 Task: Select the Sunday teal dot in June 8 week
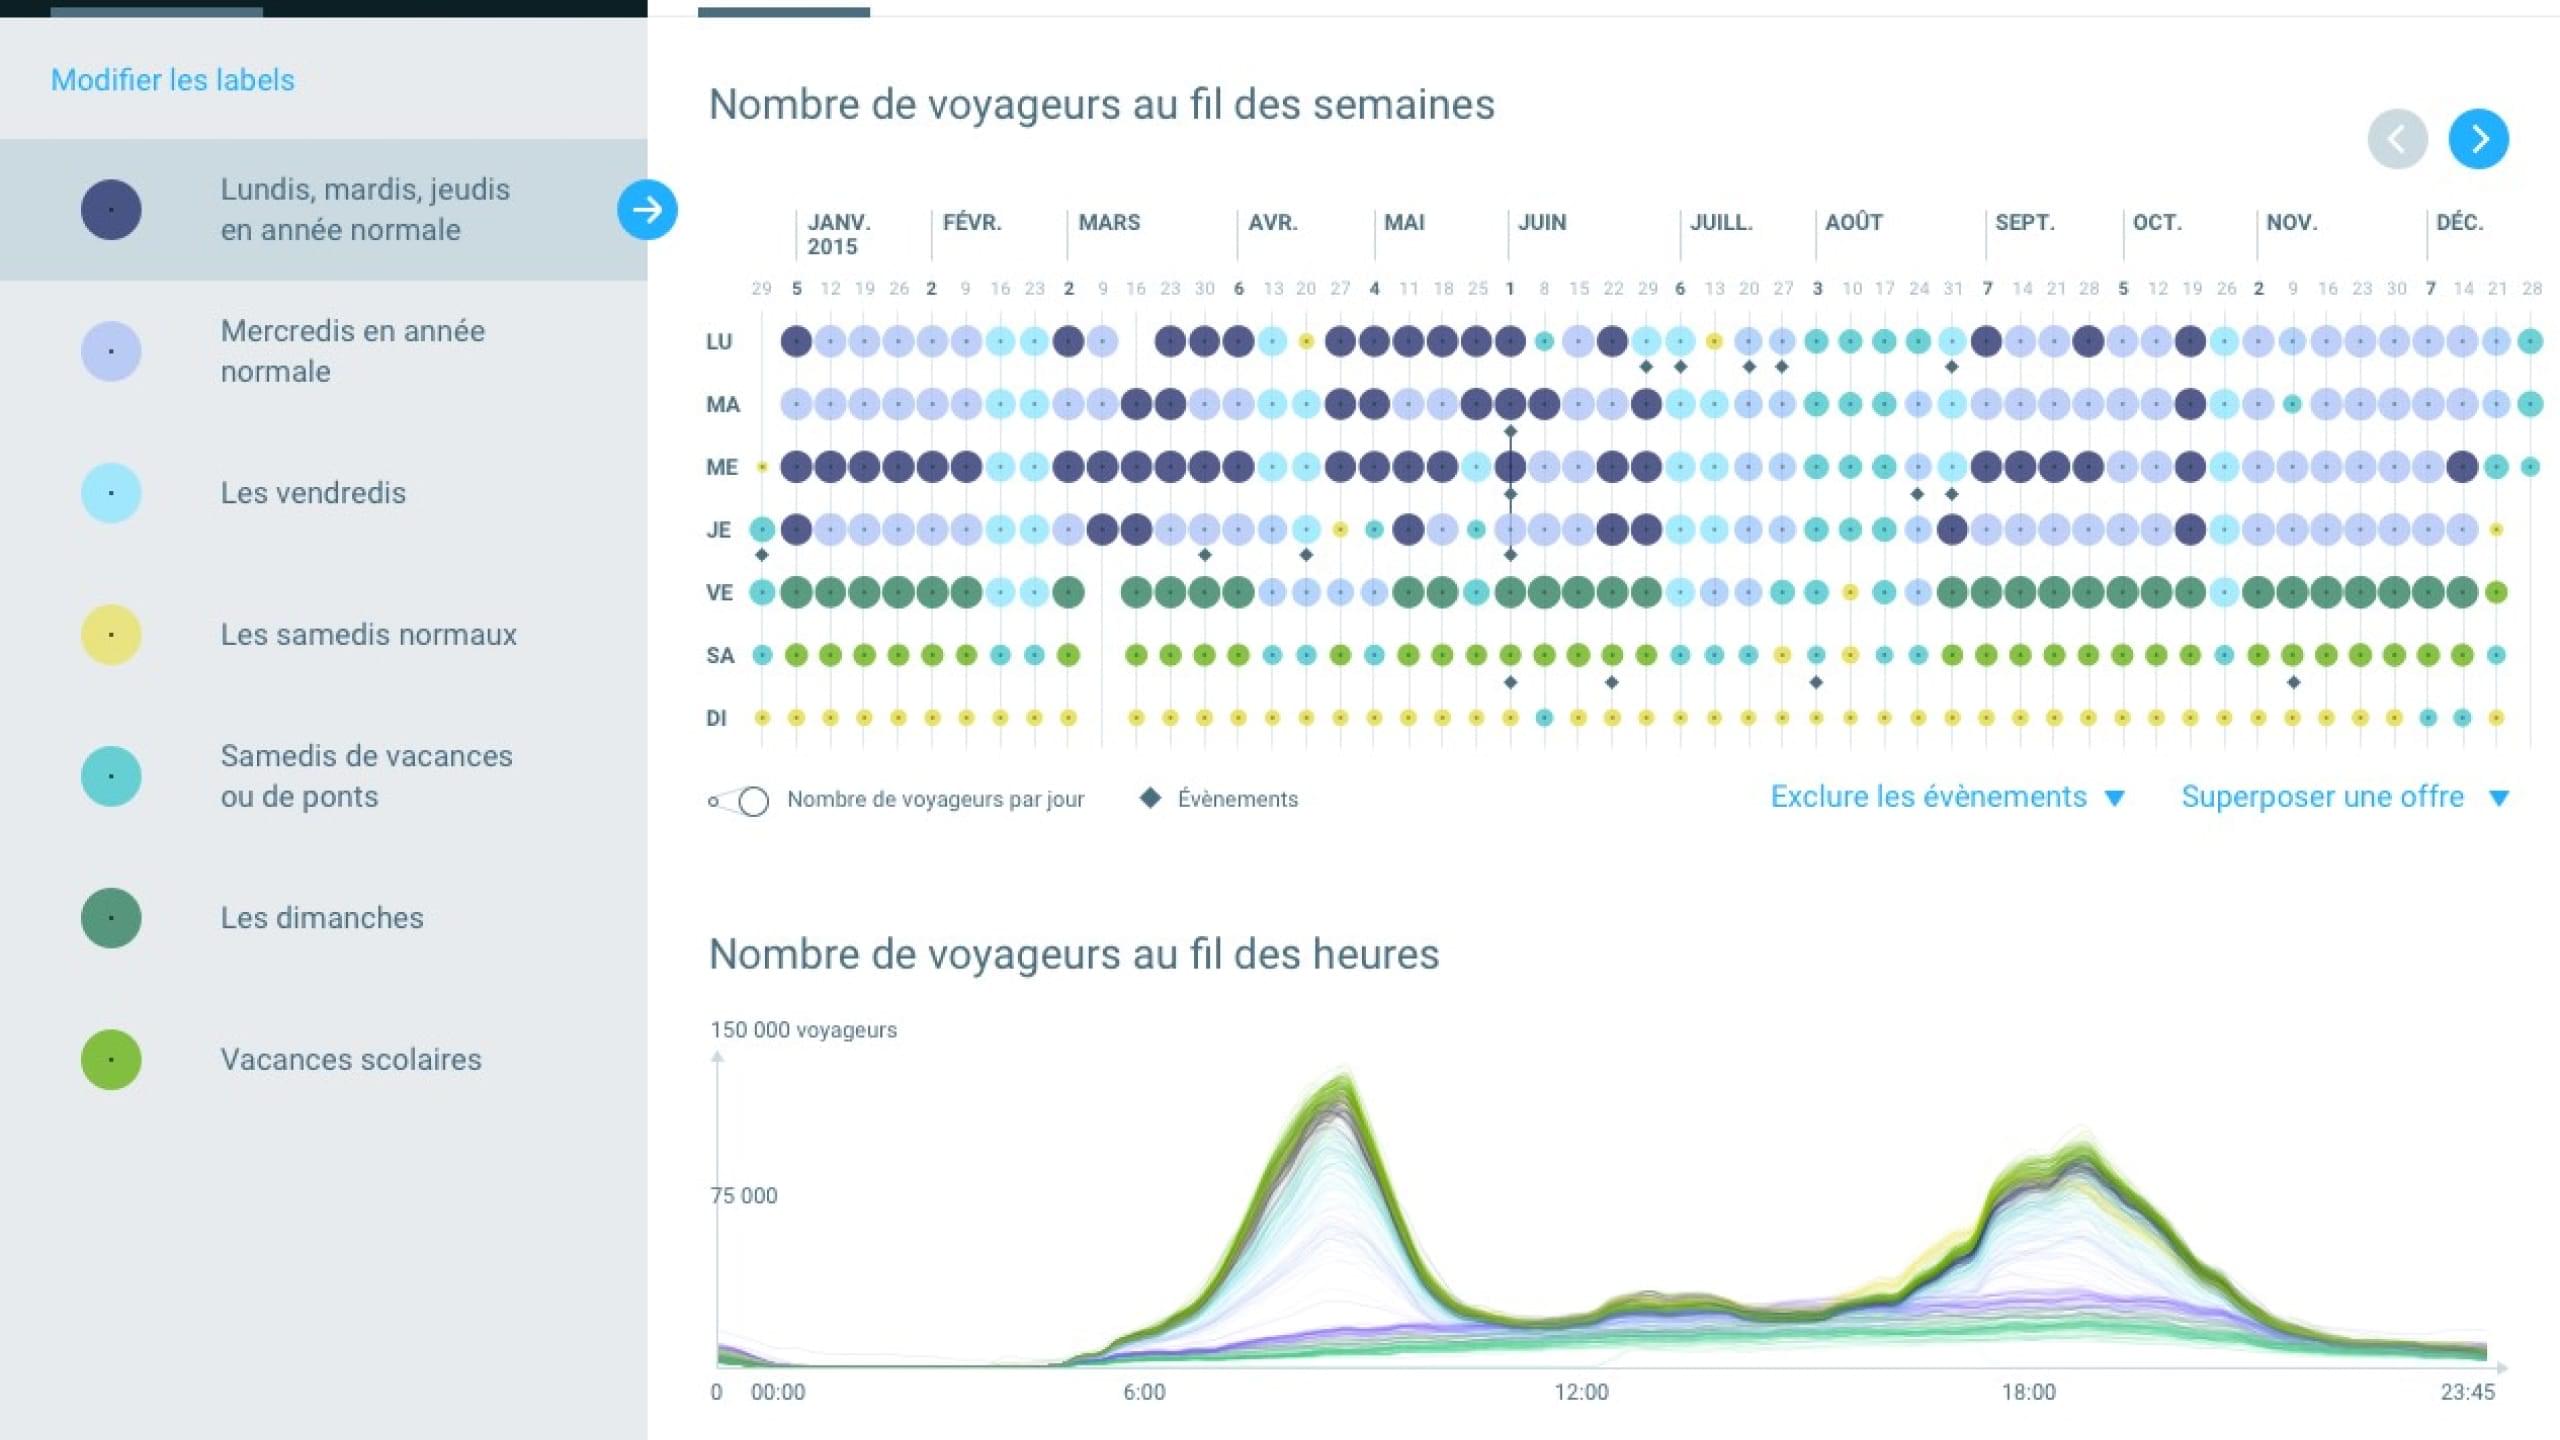click(1544, 717)
